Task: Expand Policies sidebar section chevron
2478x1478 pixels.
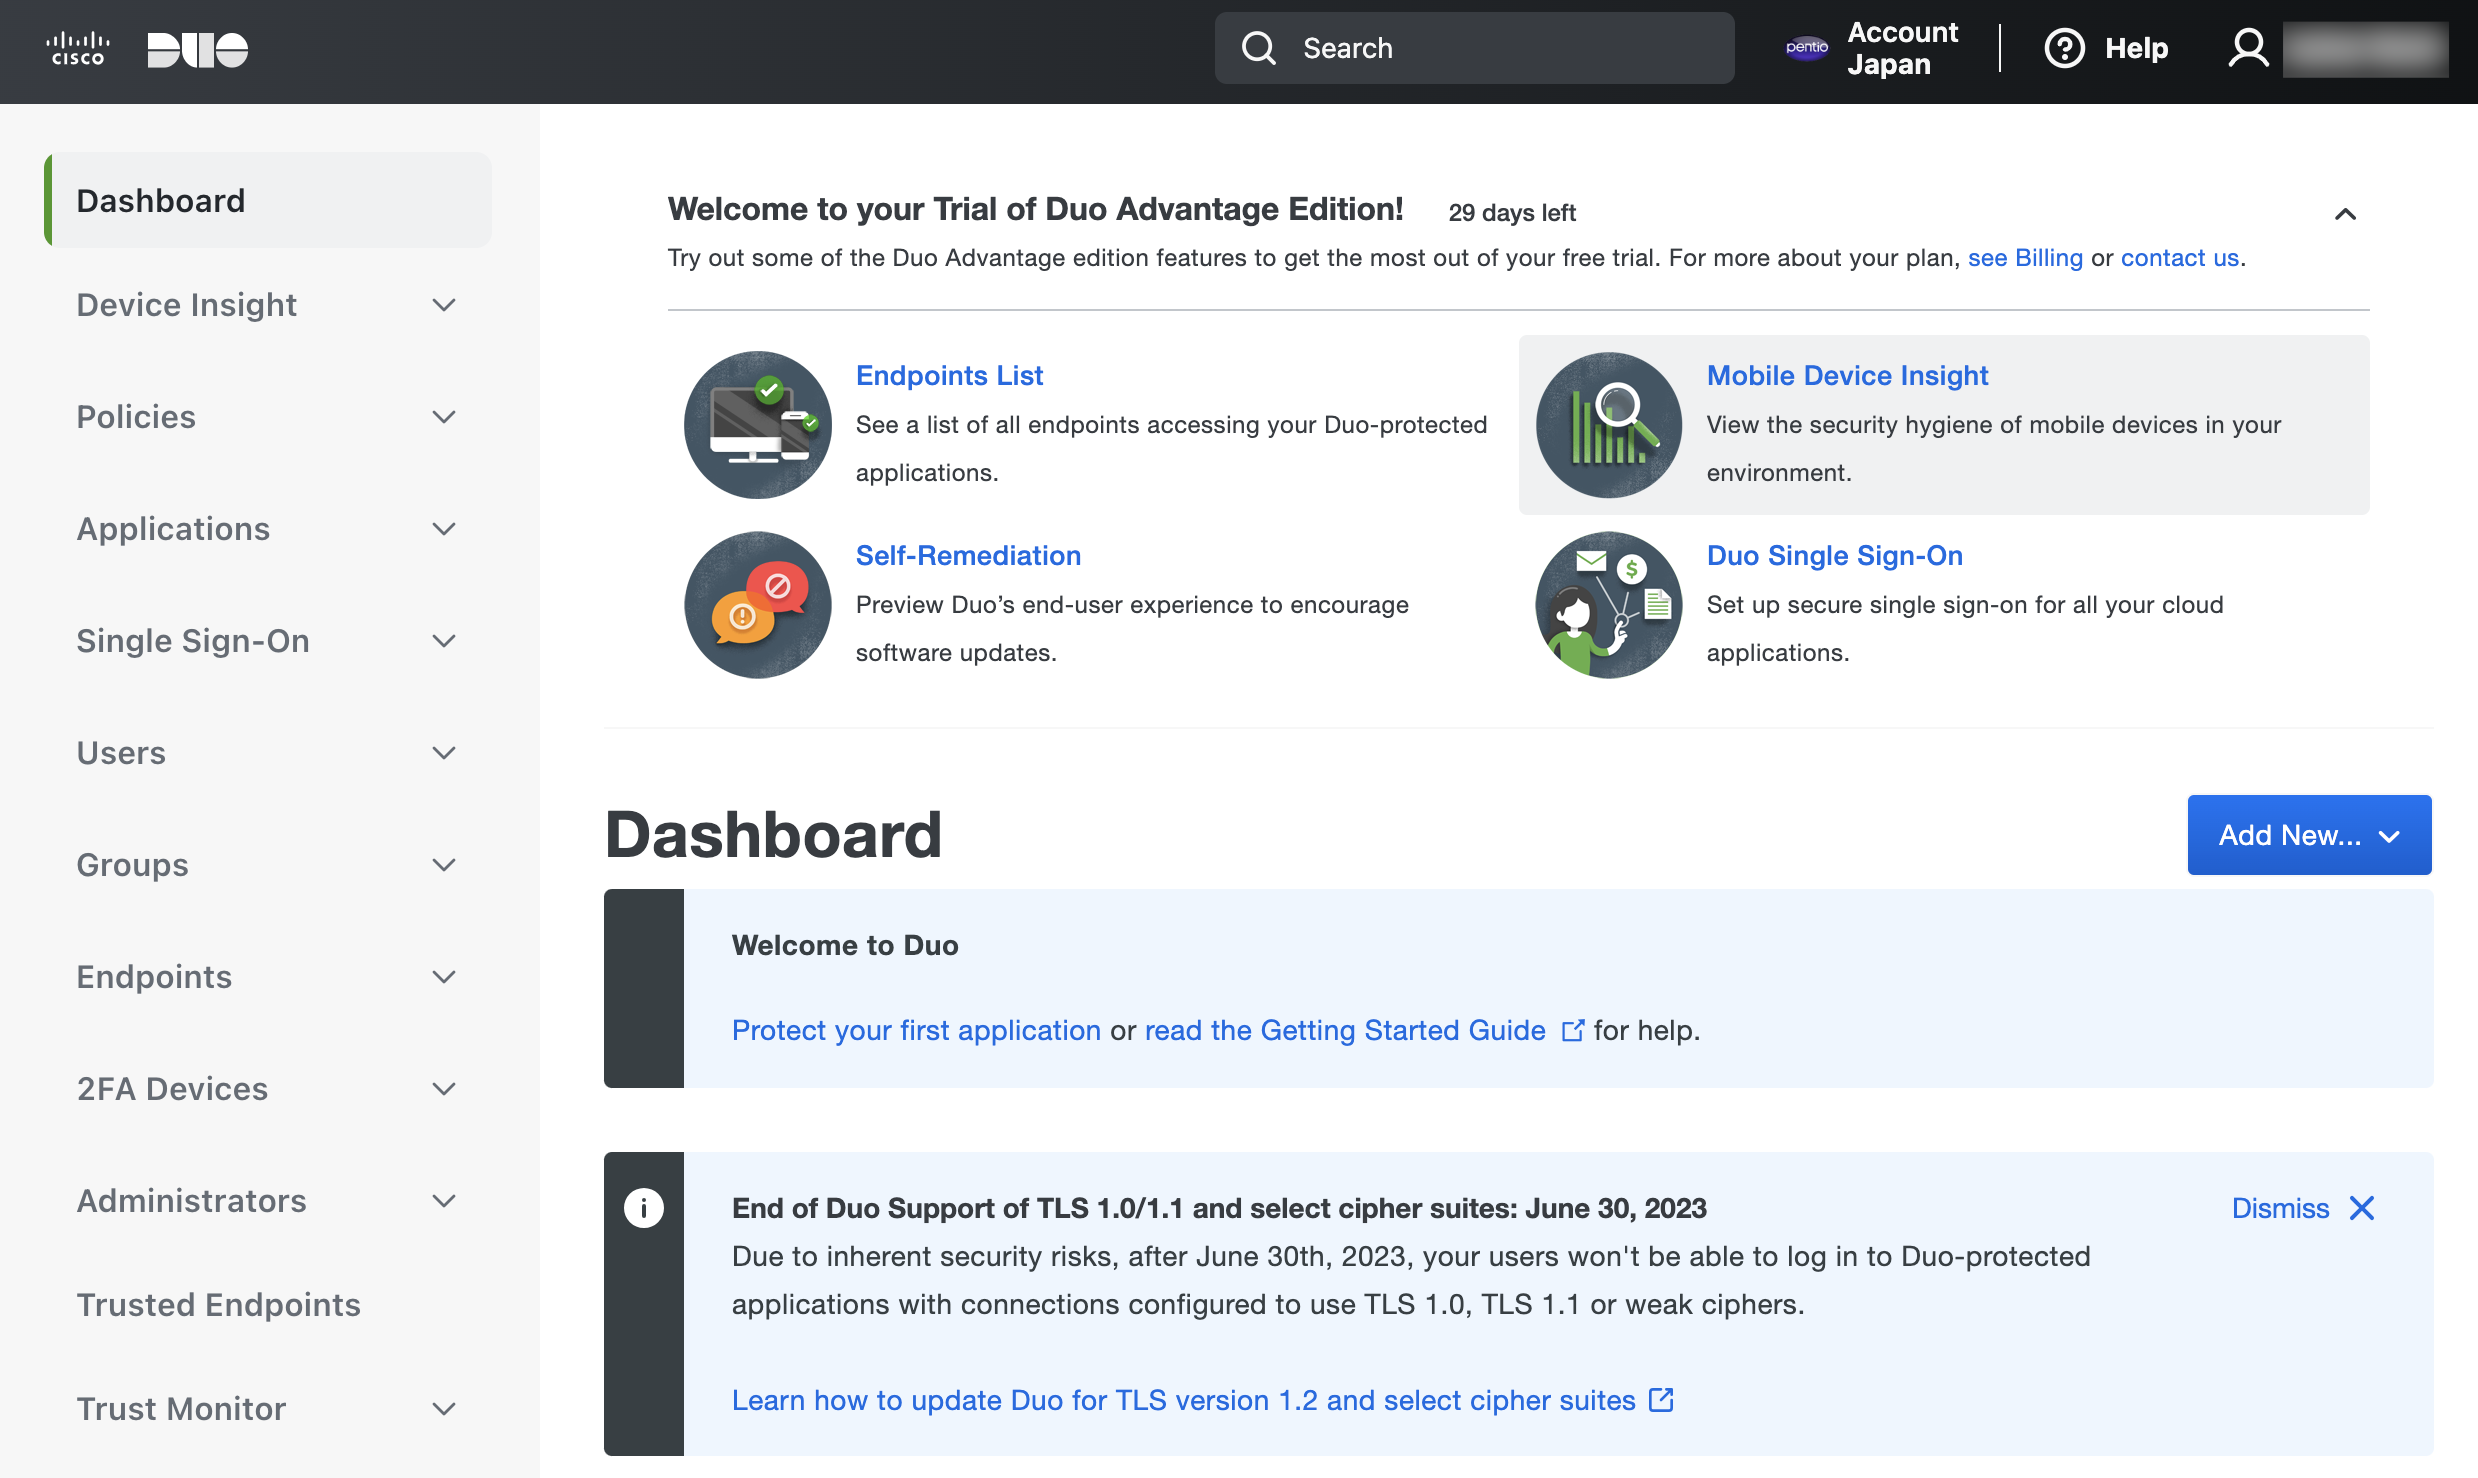Action: click(444, 417)
